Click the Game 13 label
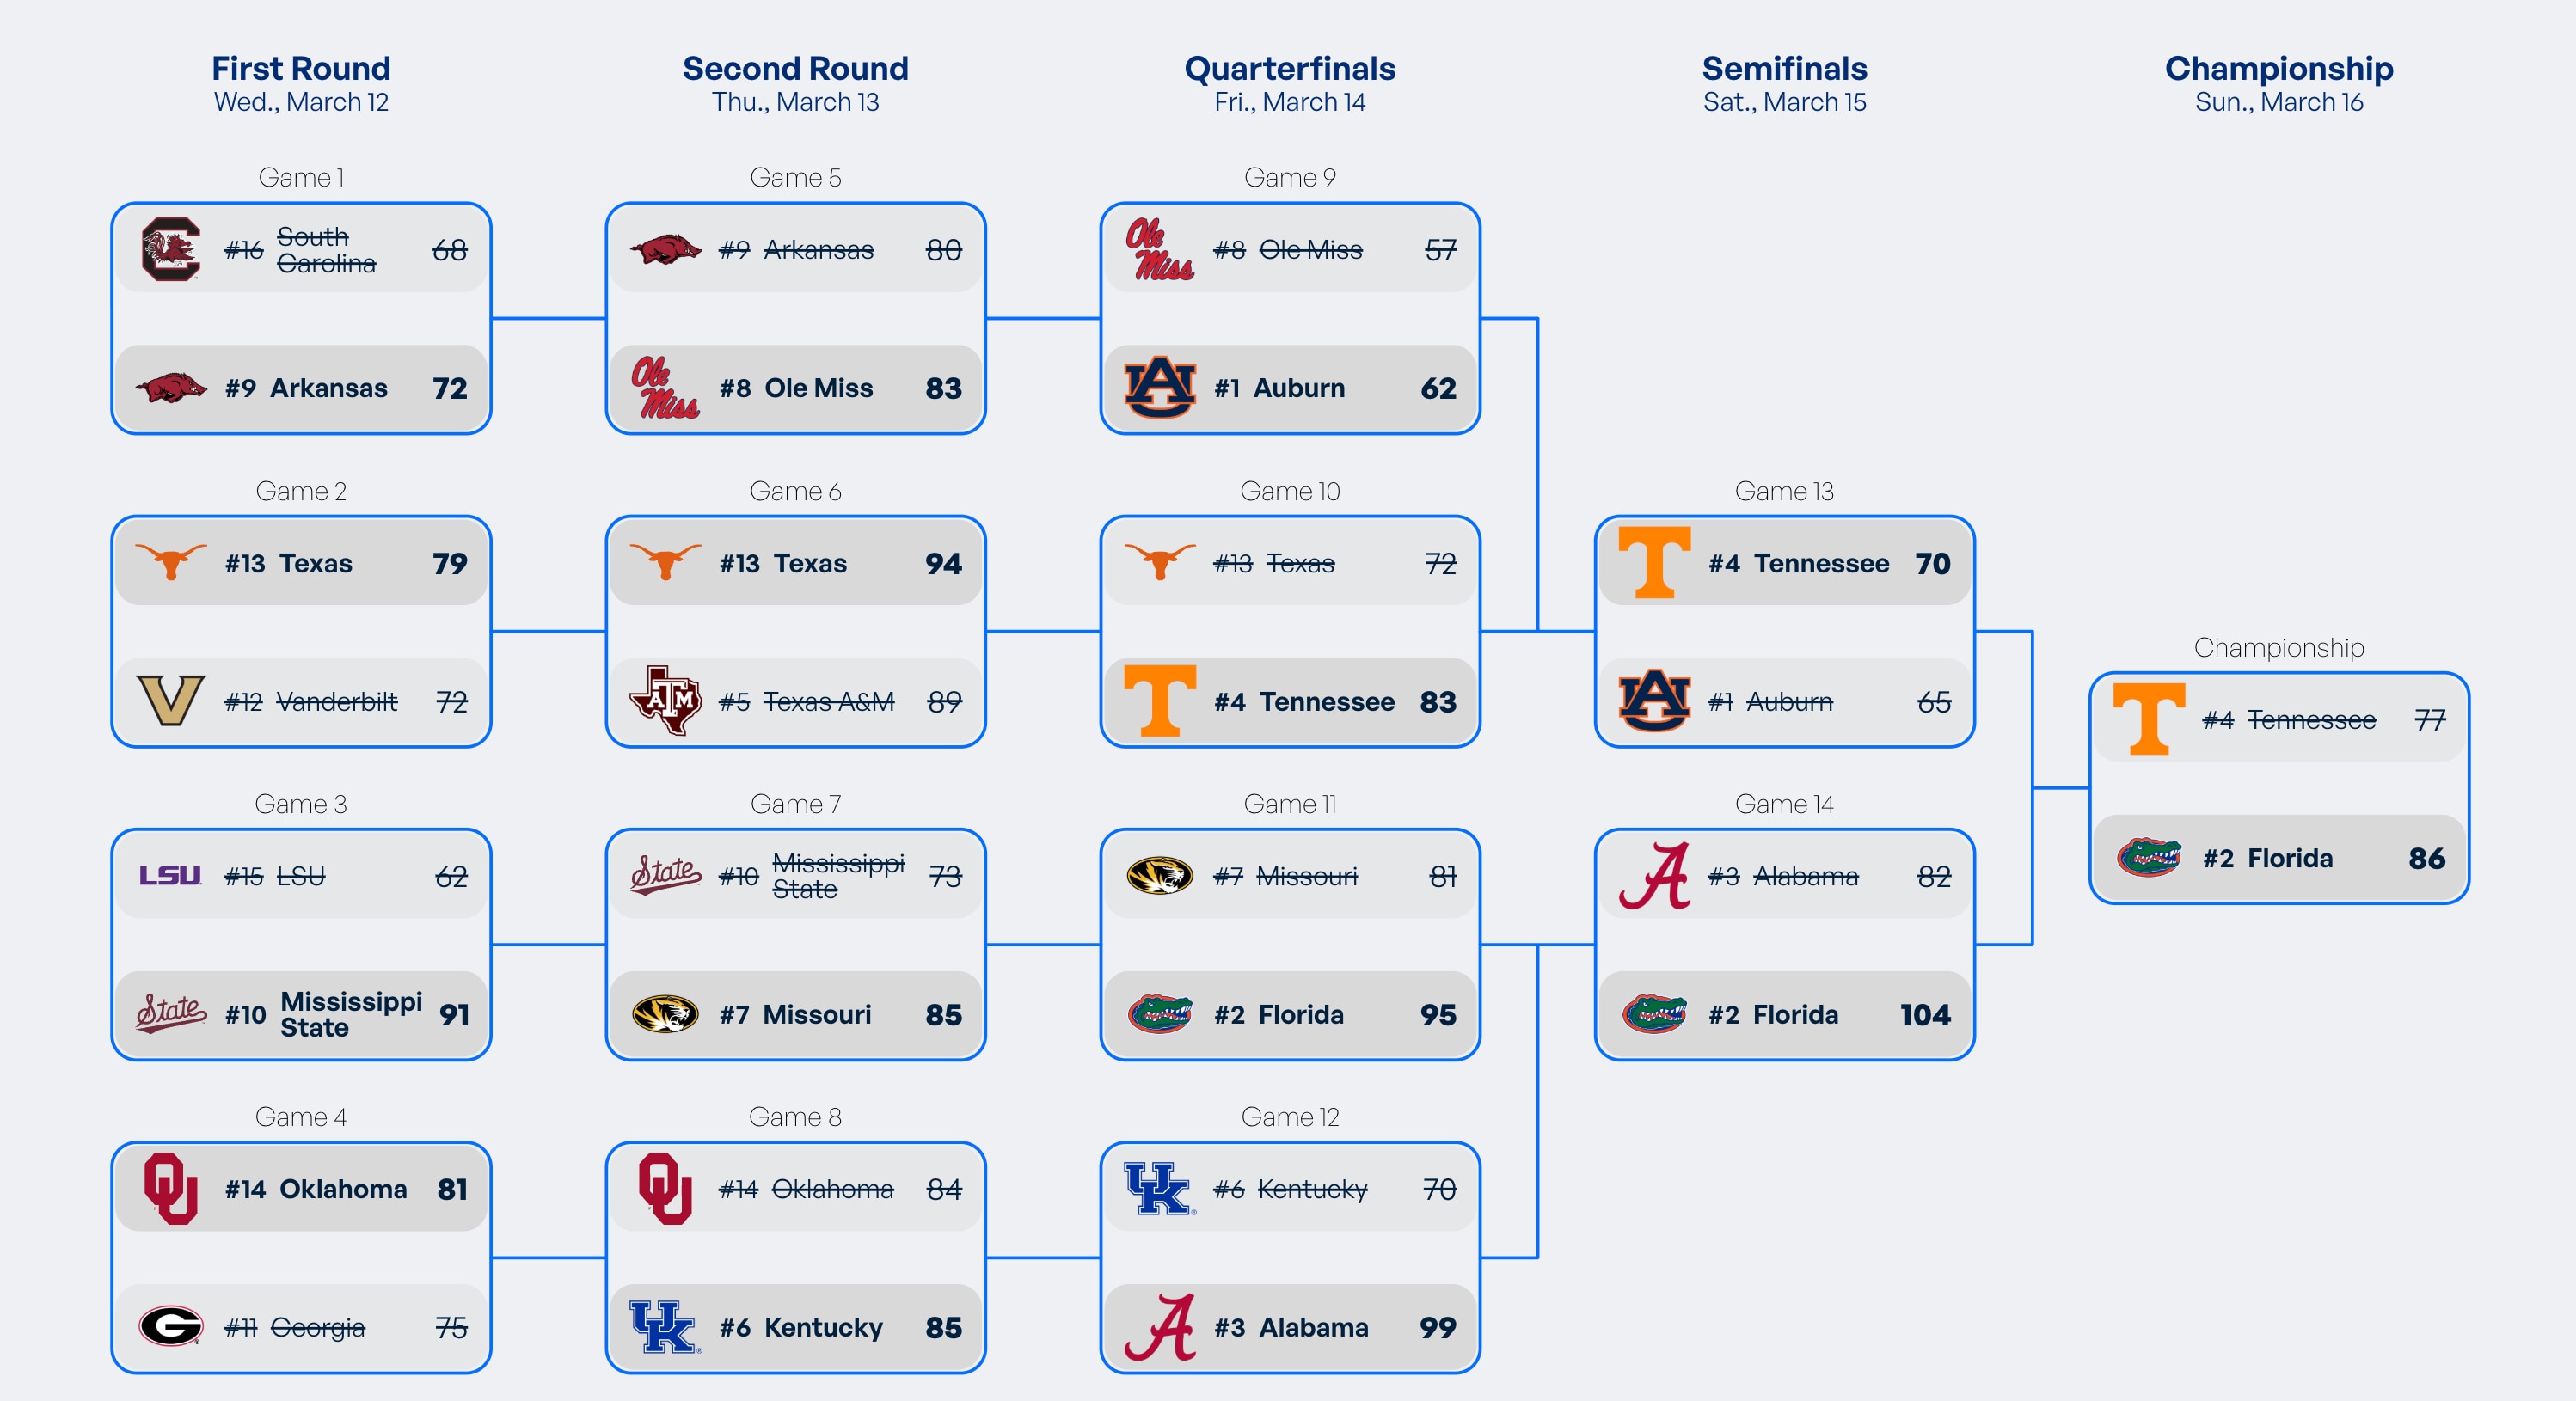 tap(1784, 491)
